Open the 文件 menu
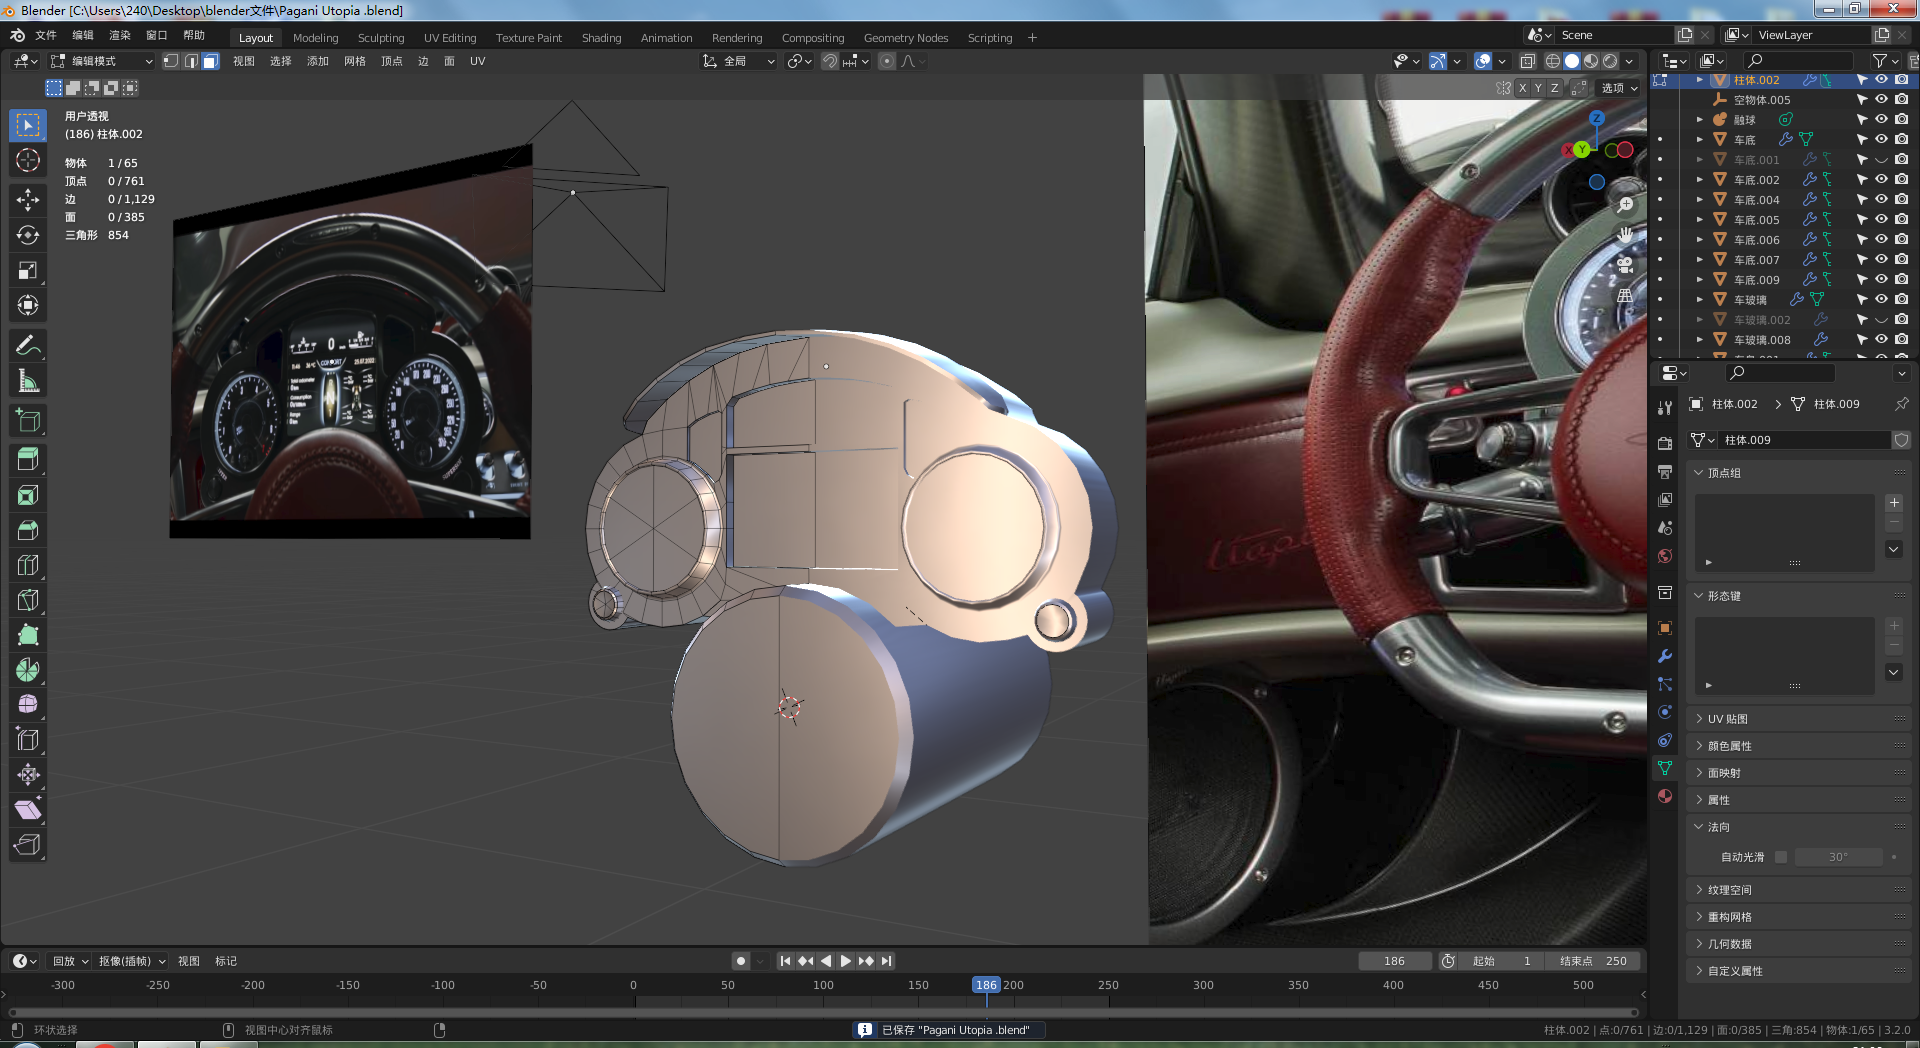Screen dimensions: 1920x1048 click(x=46, y=35)
